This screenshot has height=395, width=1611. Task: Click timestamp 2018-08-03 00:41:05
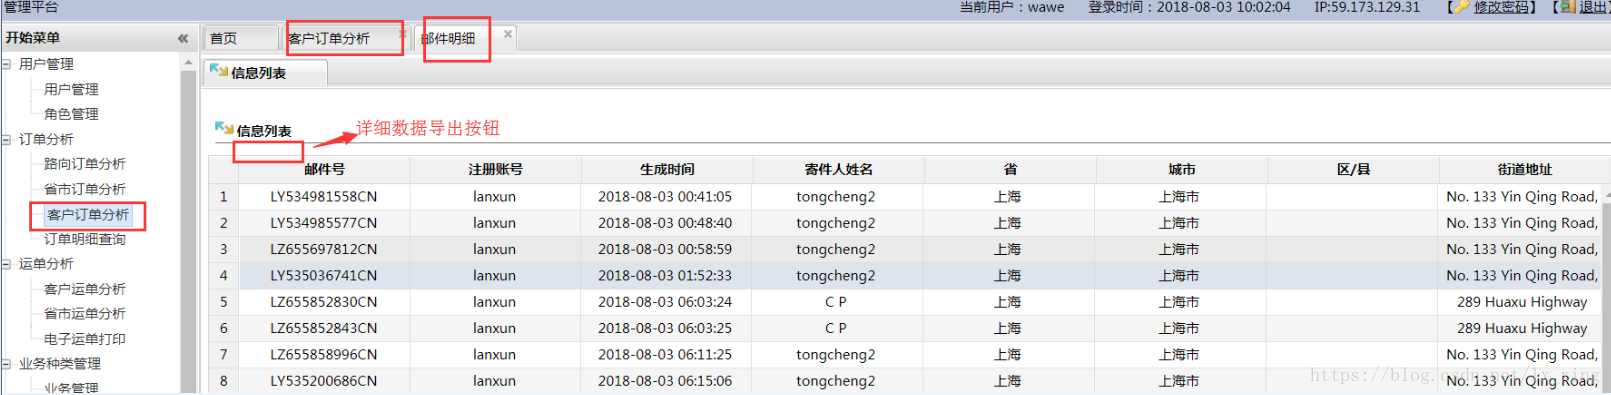click(x=665, y=197)
